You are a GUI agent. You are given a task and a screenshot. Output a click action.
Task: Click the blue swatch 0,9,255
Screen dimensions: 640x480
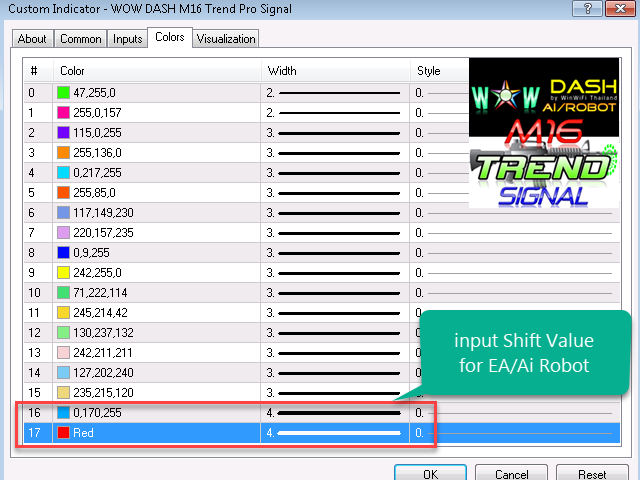pyautogui.click(x=63, y=253)
